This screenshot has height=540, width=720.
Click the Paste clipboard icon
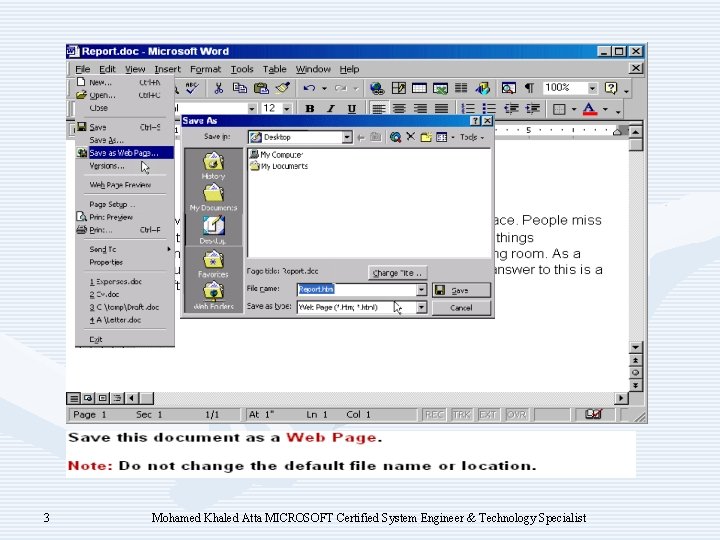click(x=261, y=88)
